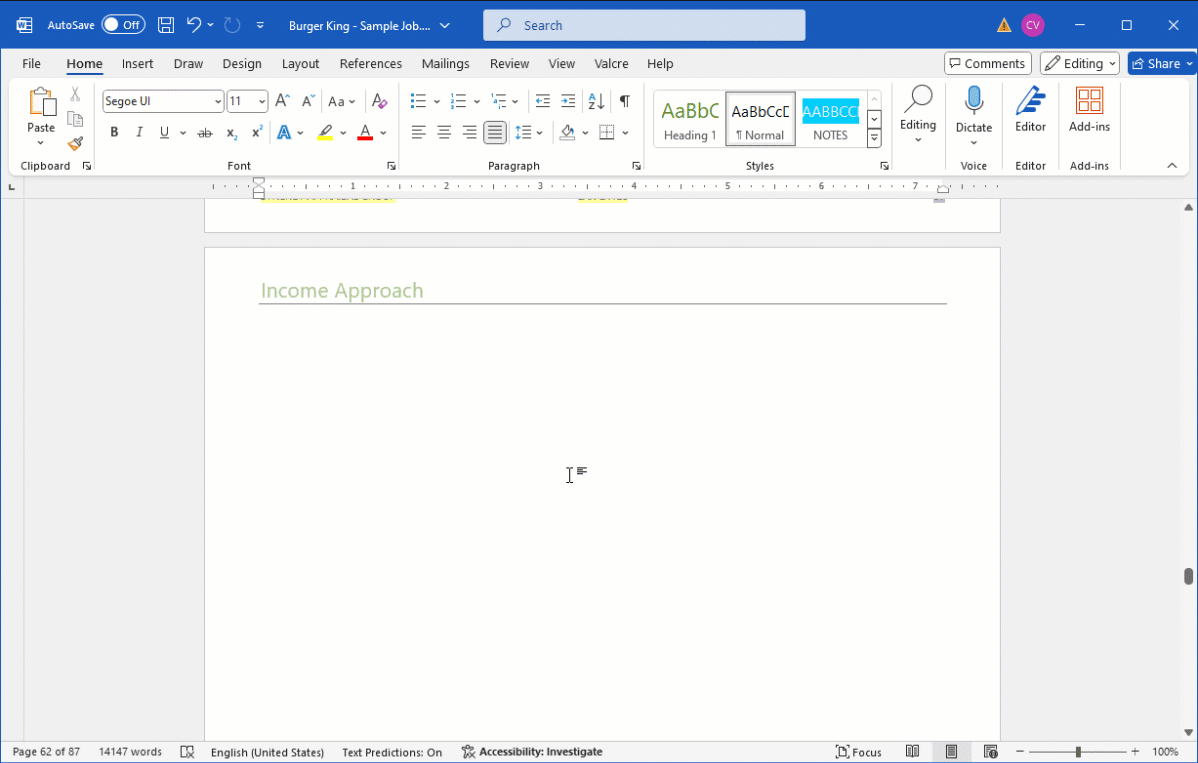
Task: Toggle show paragraph marks
Action: [x=625, y=101]
